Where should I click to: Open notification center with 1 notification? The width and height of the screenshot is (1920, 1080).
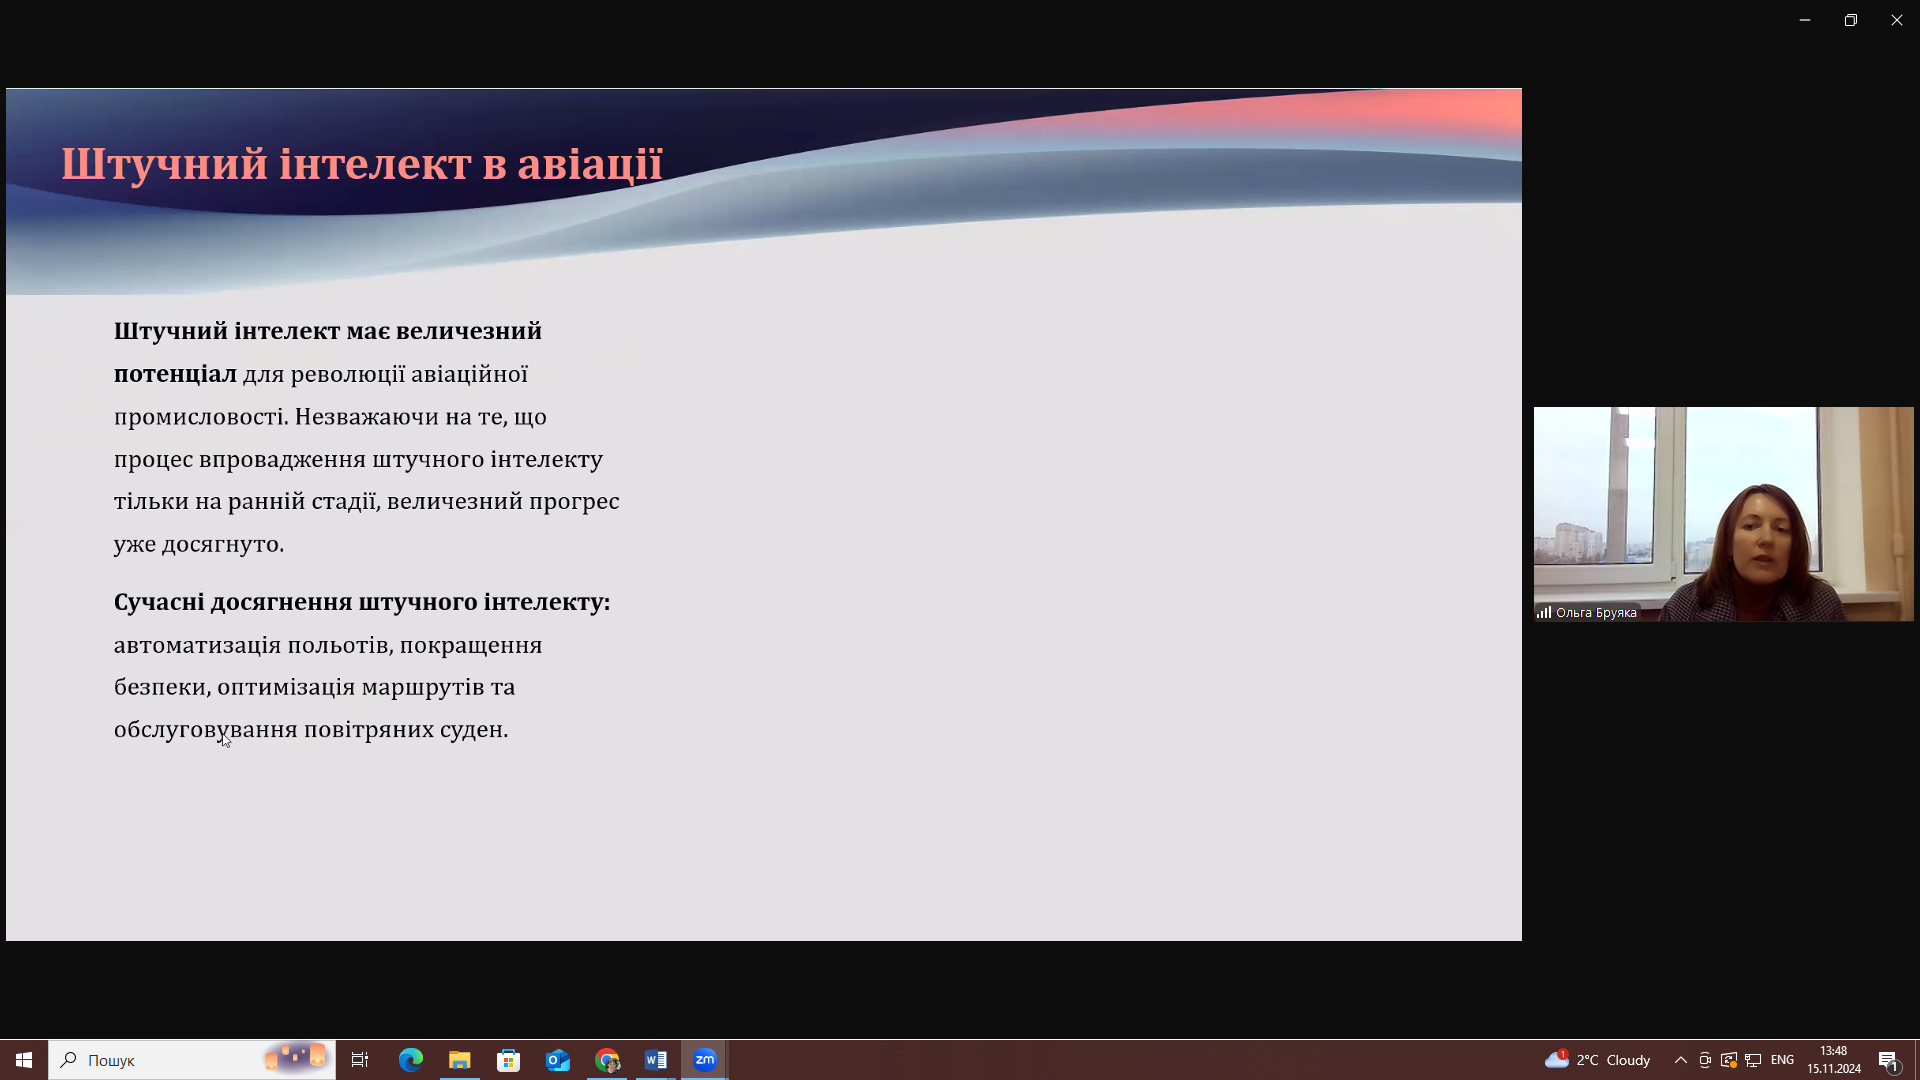tap(1888, 1060)
